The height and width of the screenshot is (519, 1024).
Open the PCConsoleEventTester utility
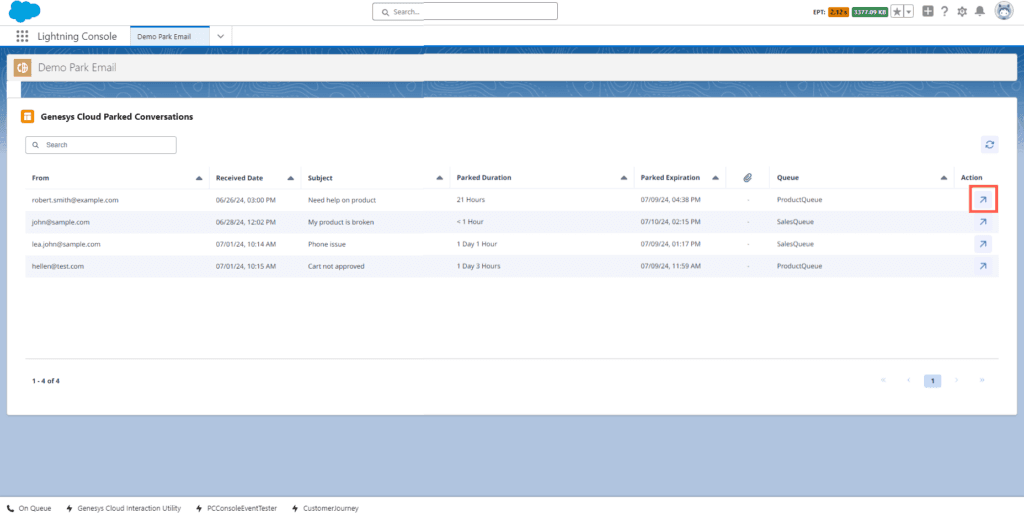[x=236, y=508]
